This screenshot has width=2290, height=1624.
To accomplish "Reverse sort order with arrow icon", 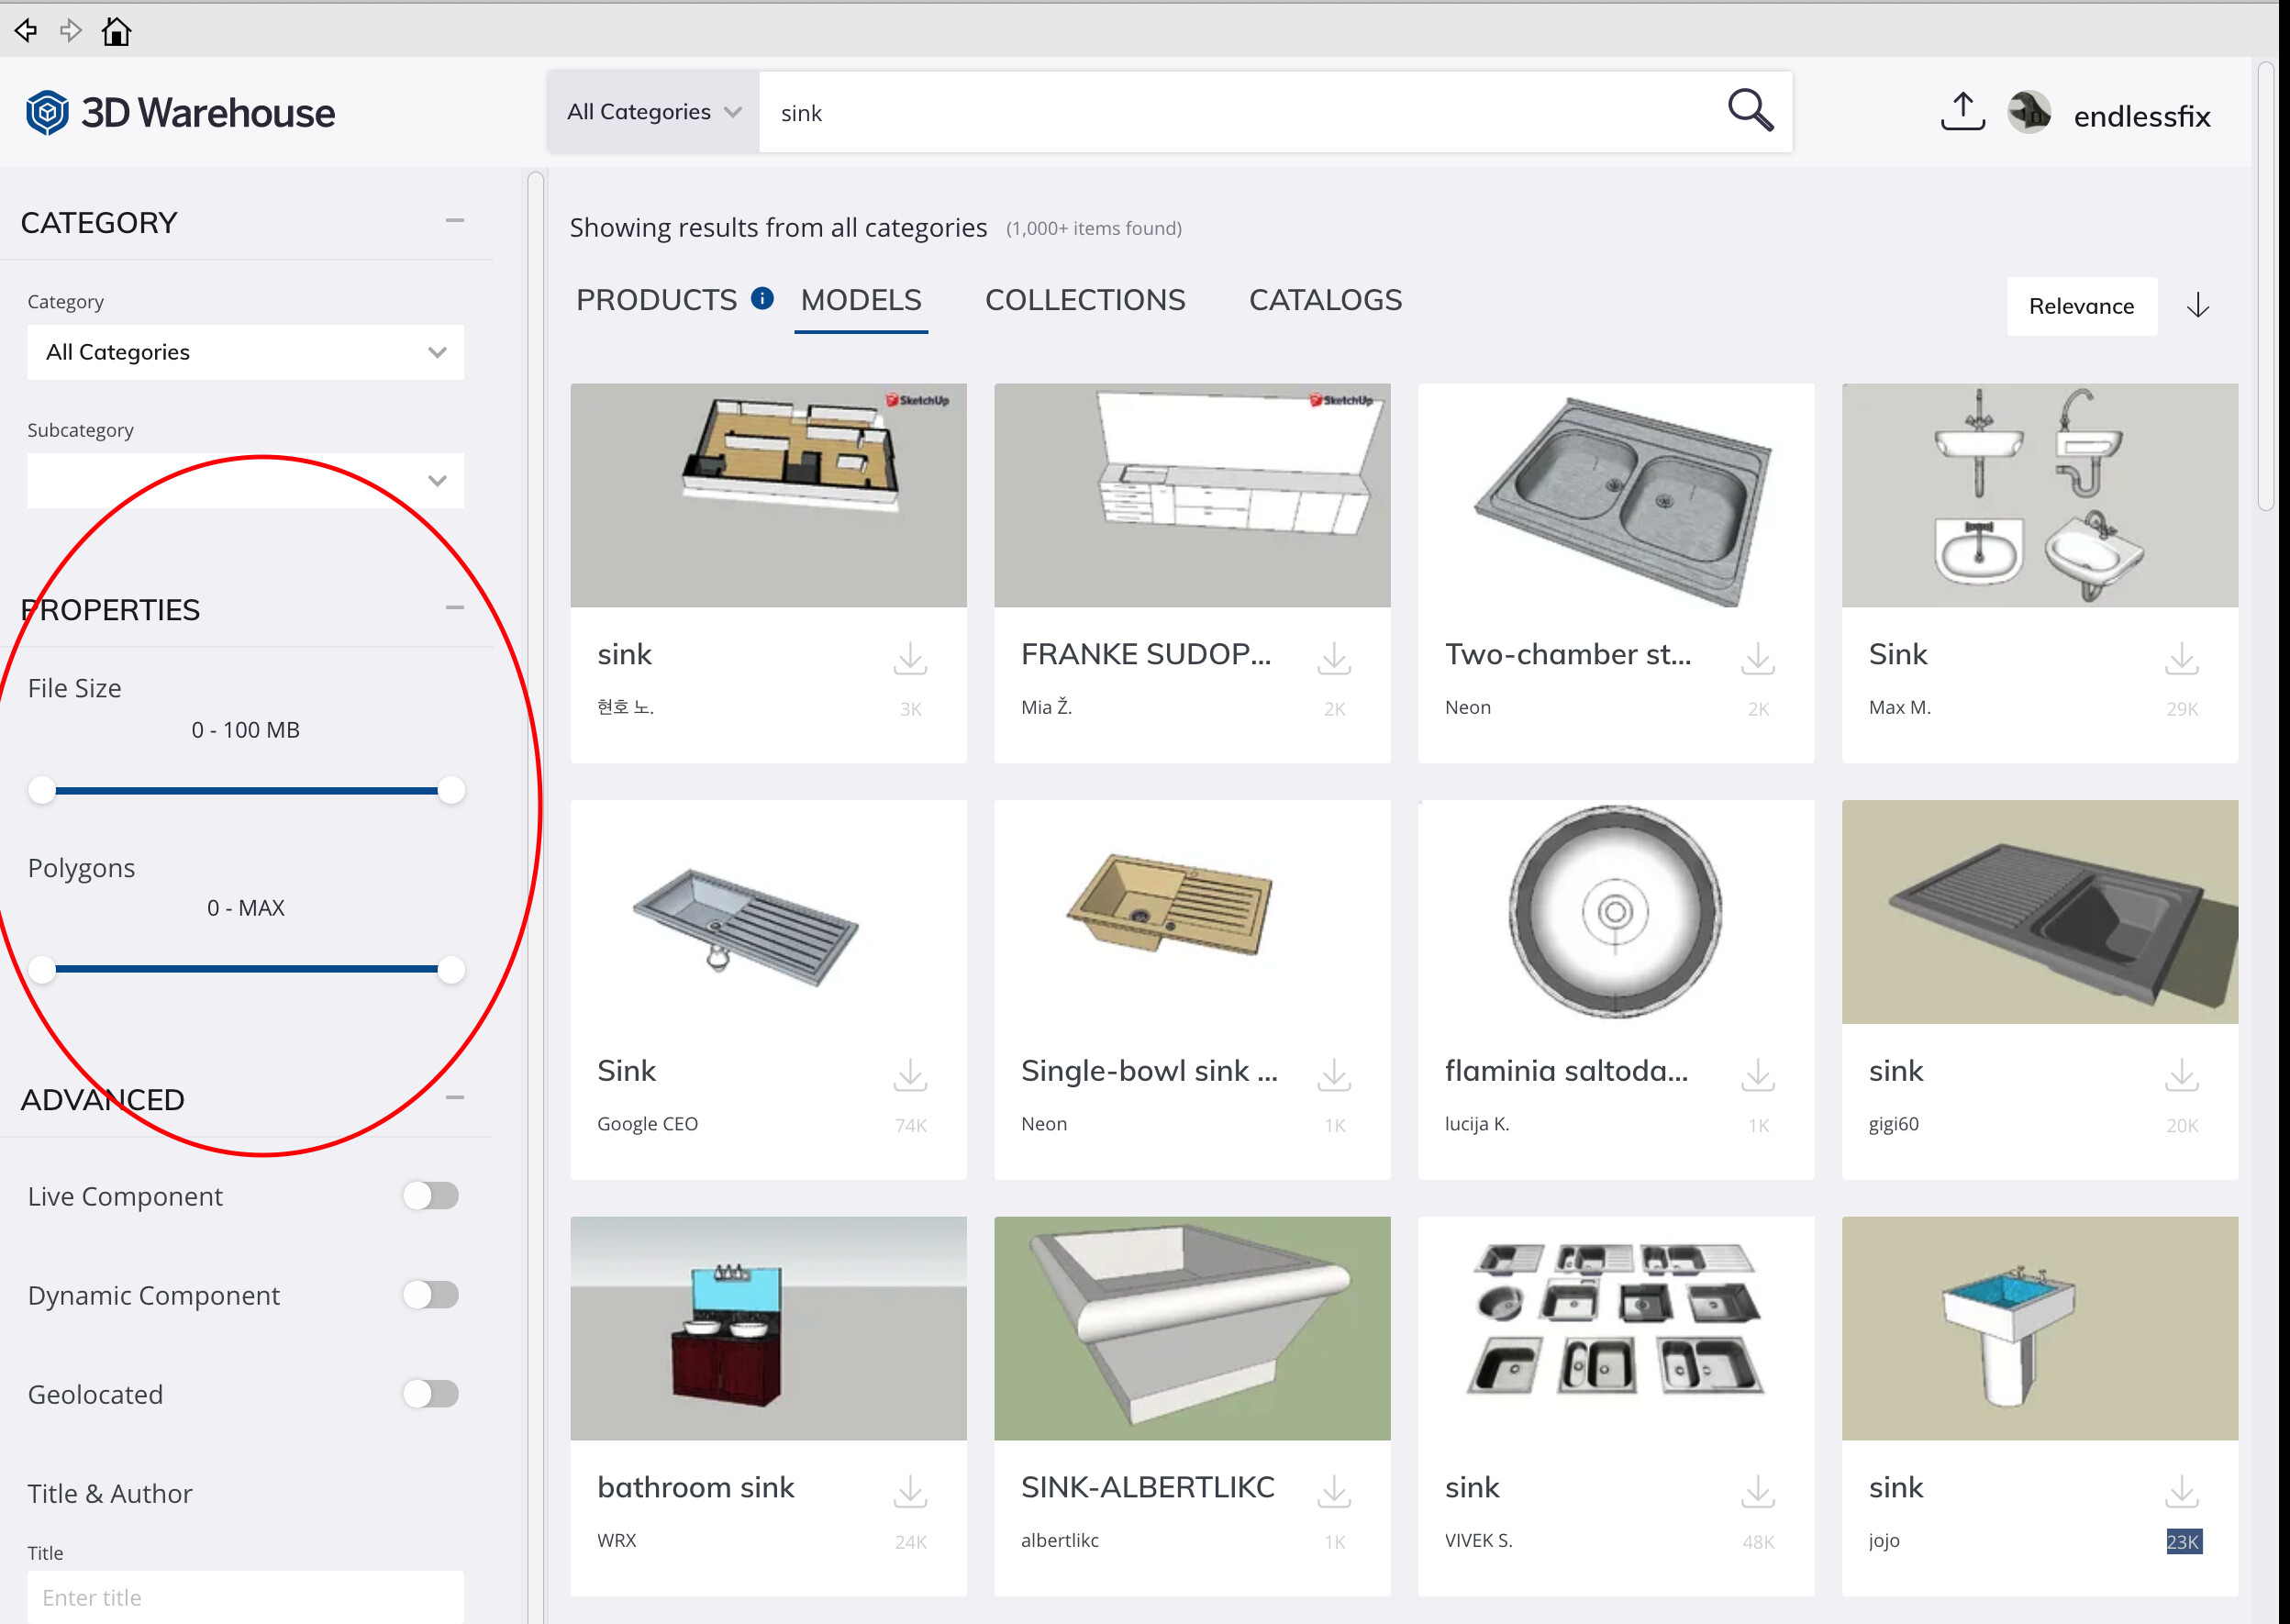I will pyautogui.click(x=2197, y=306).
